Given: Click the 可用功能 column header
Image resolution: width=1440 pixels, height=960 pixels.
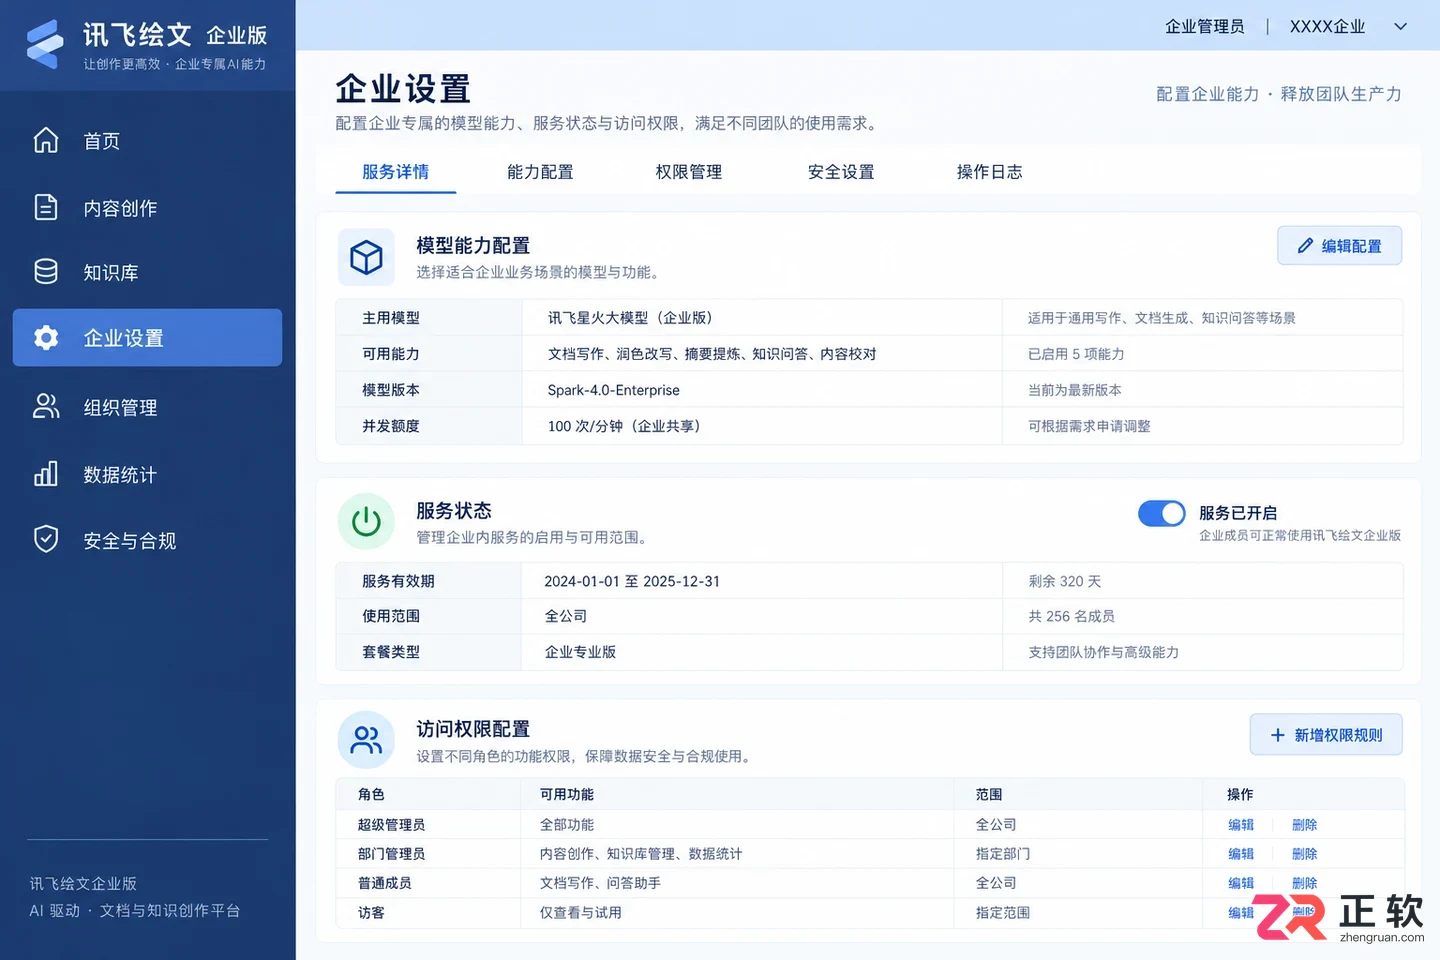Looking at the screenshot, I should pyautogui.click(x=567, y=794).
